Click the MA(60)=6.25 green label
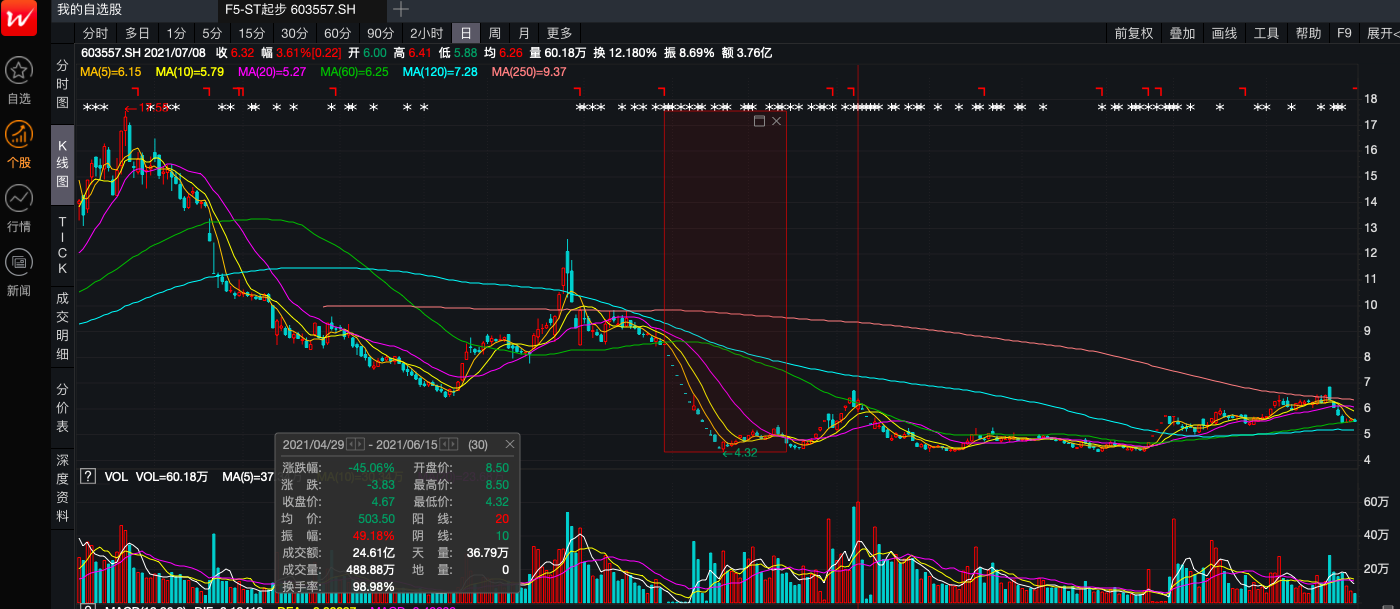 point(354,72)
